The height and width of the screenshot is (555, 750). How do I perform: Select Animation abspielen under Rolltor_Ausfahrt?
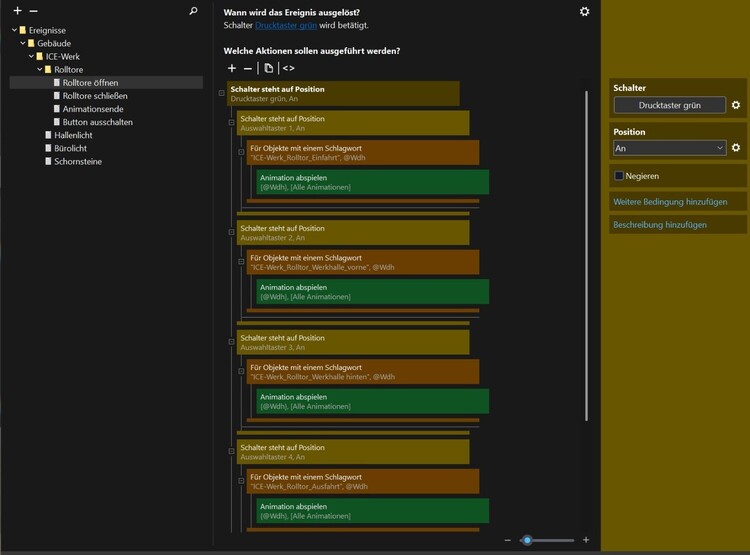tap(373, 511)
